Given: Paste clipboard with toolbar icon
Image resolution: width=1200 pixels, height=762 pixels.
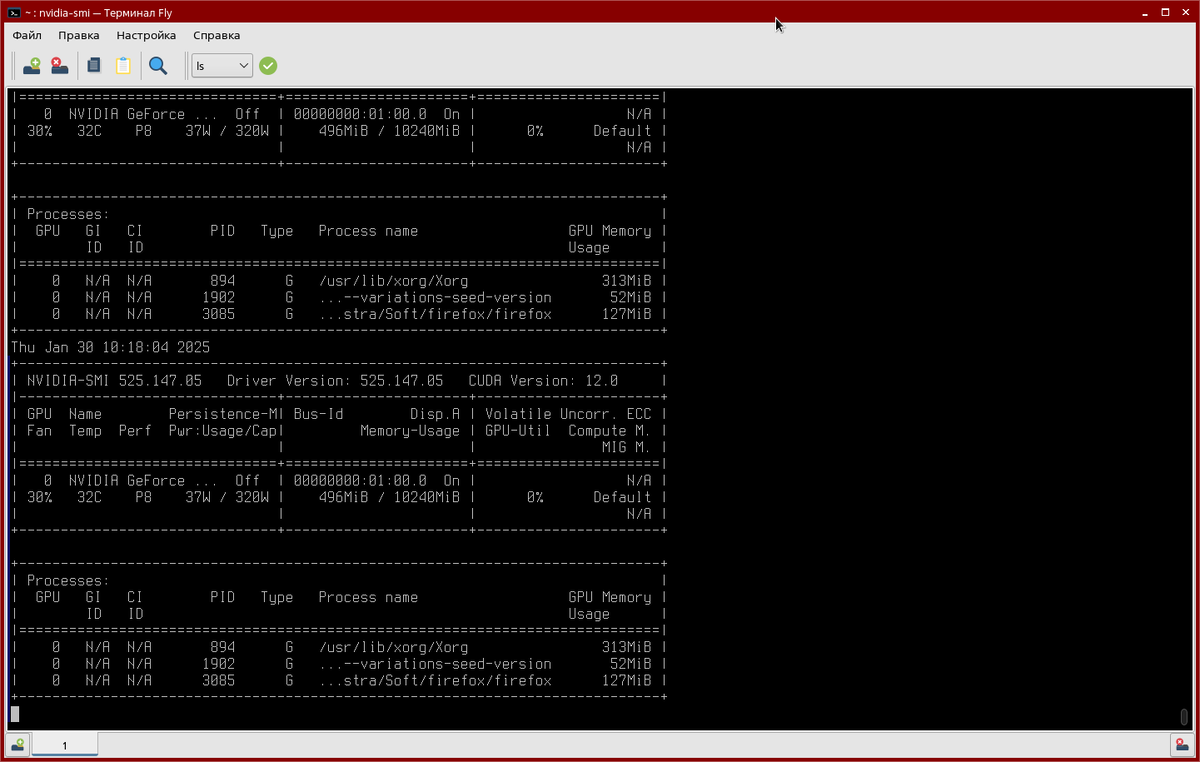Looking at the screenshot, I should pyautogui.click(x=123, y=65).
